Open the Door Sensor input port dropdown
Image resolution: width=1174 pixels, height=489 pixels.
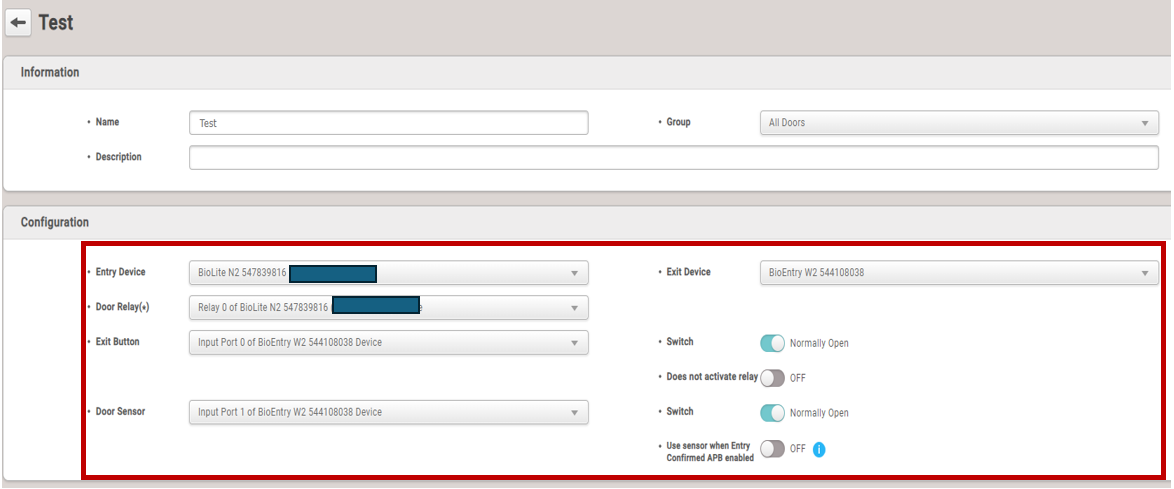(388, 412)
